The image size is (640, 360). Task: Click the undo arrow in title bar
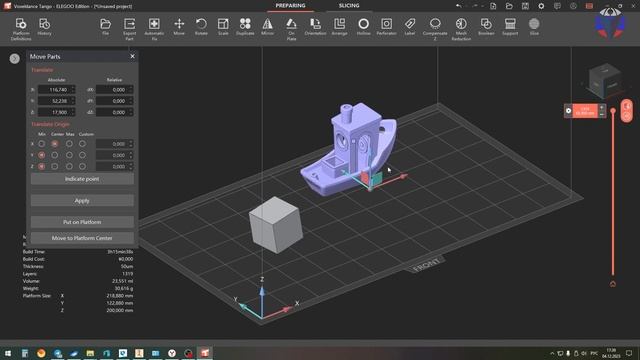coord(458,6)
